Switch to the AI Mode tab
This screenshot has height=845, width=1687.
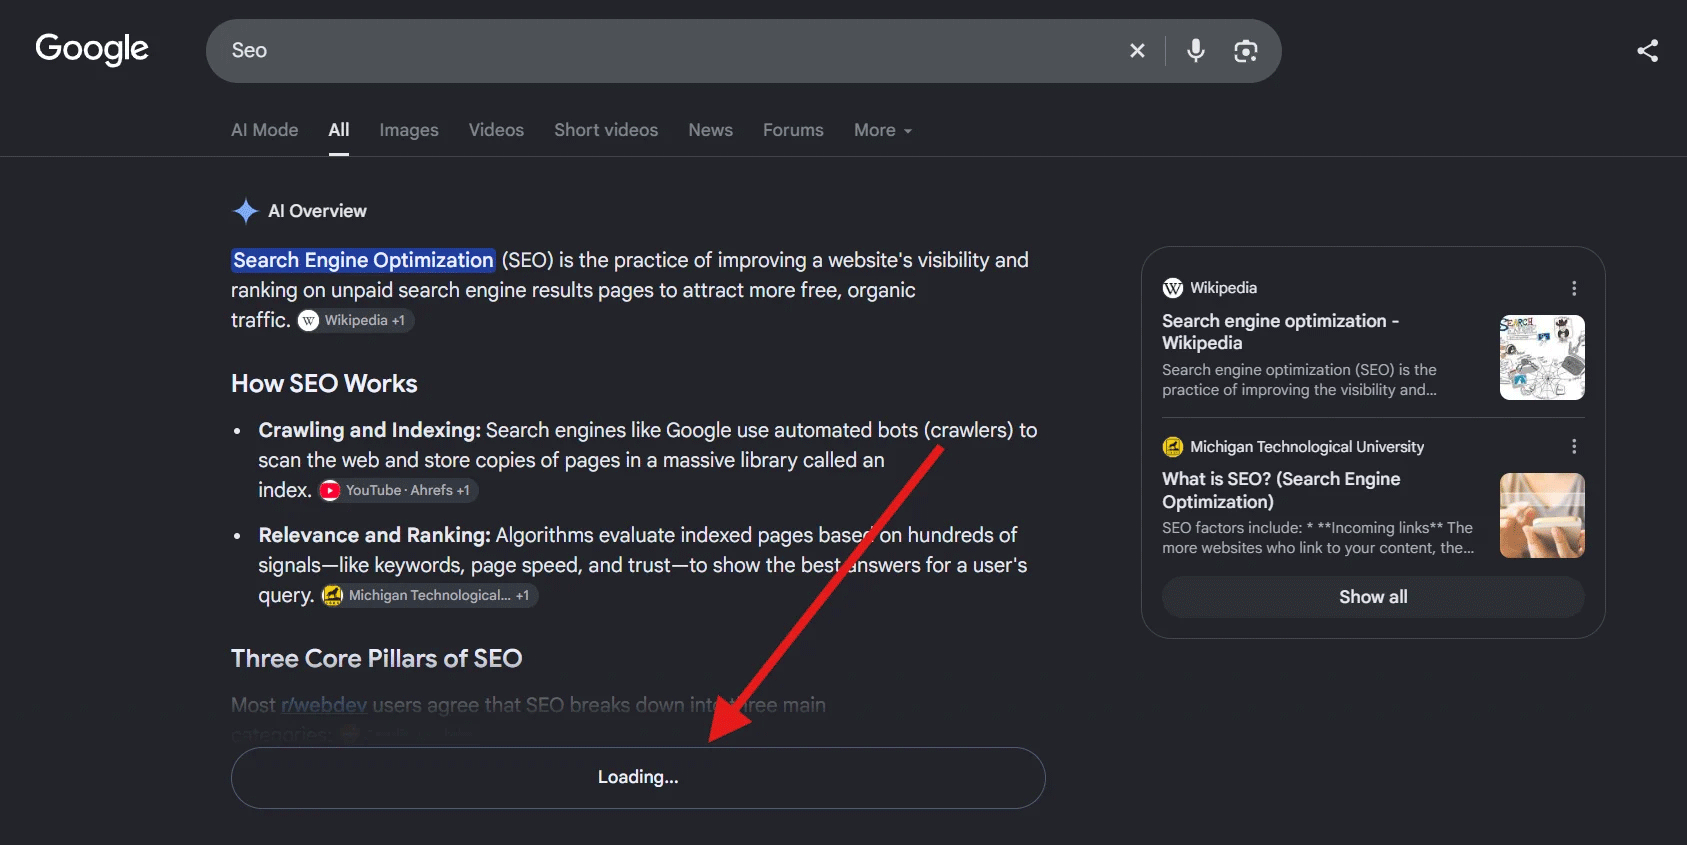click(x=265, y=130)
